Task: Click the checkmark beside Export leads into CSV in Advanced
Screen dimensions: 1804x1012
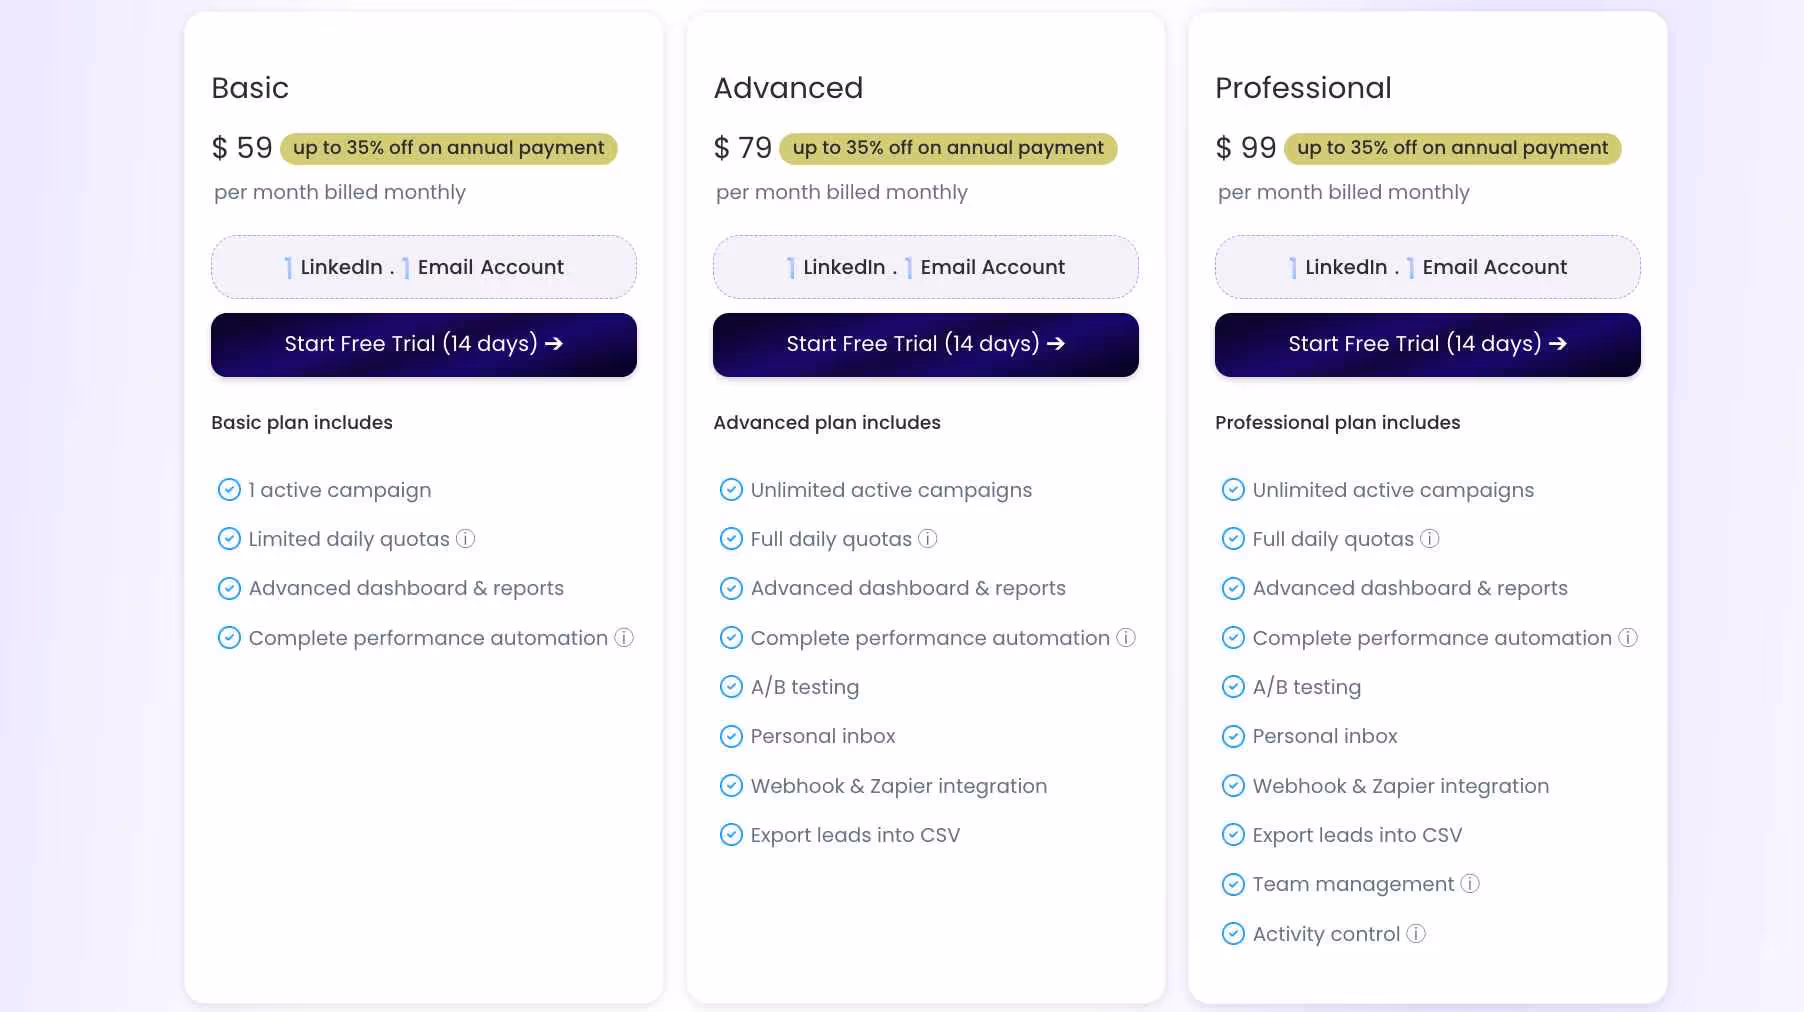Action: [x=730, y=835]
